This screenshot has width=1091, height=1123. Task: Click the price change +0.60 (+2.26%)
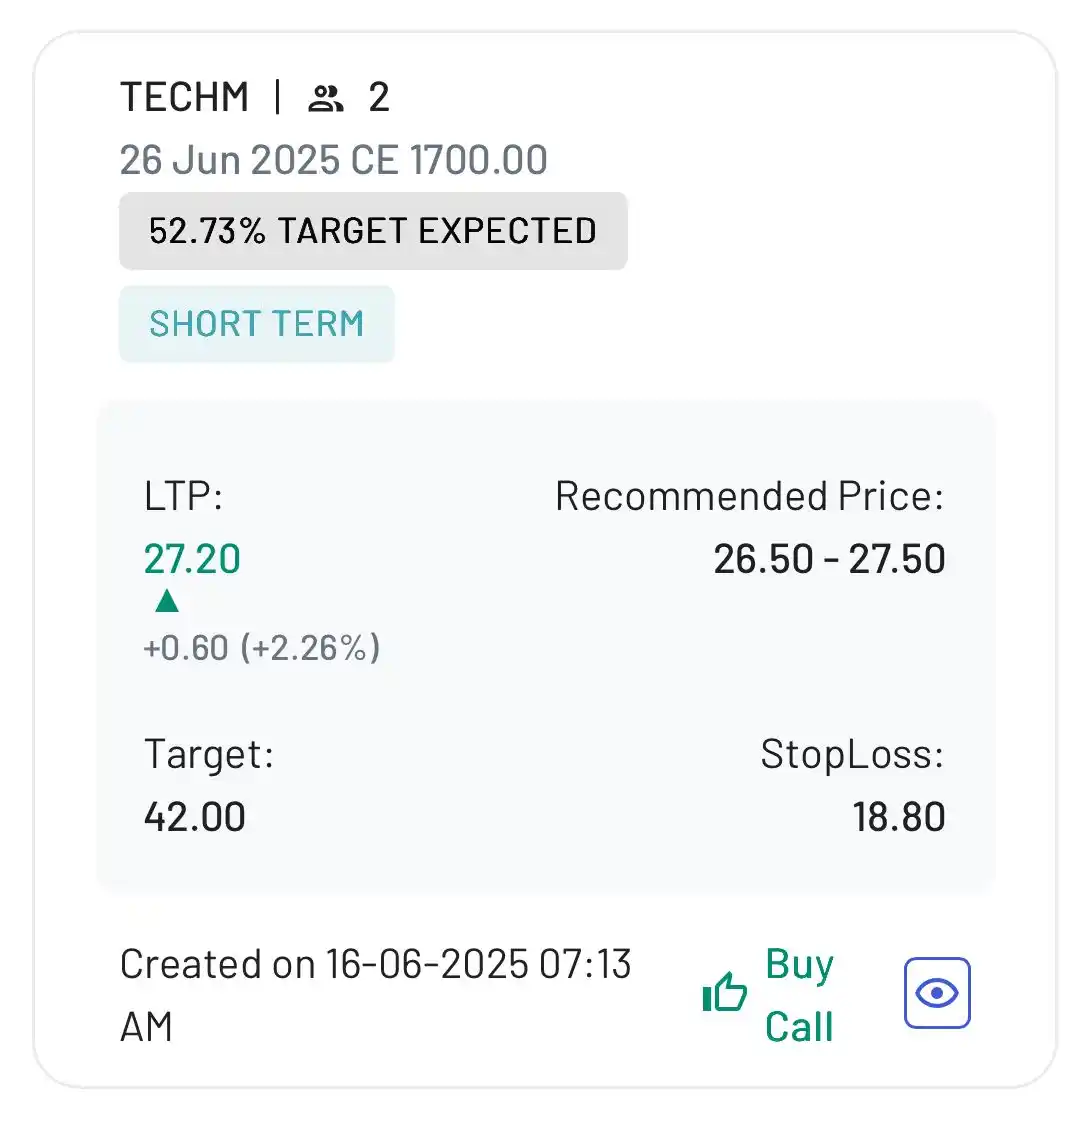click(x=261, y=647)
